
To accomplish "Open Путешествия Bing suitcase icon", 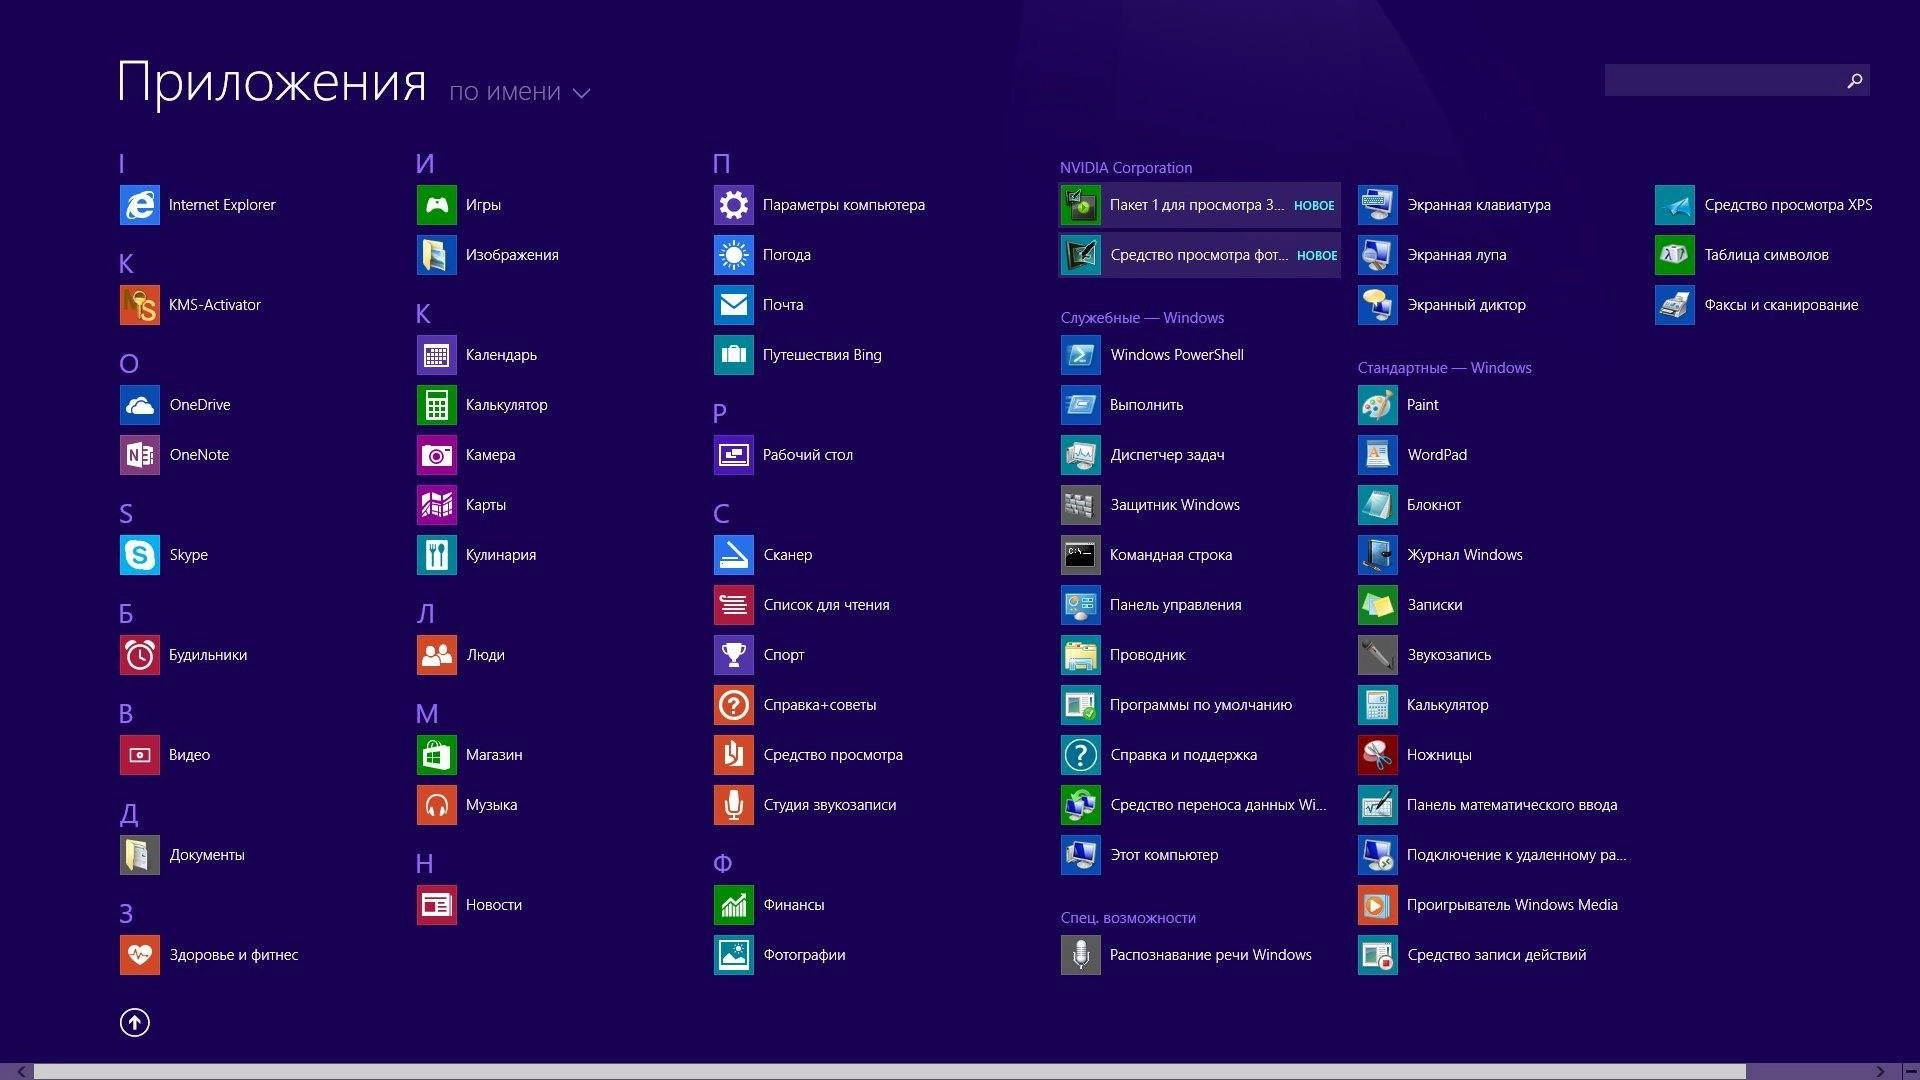I will pyautogui.click(x=734, y=355).
